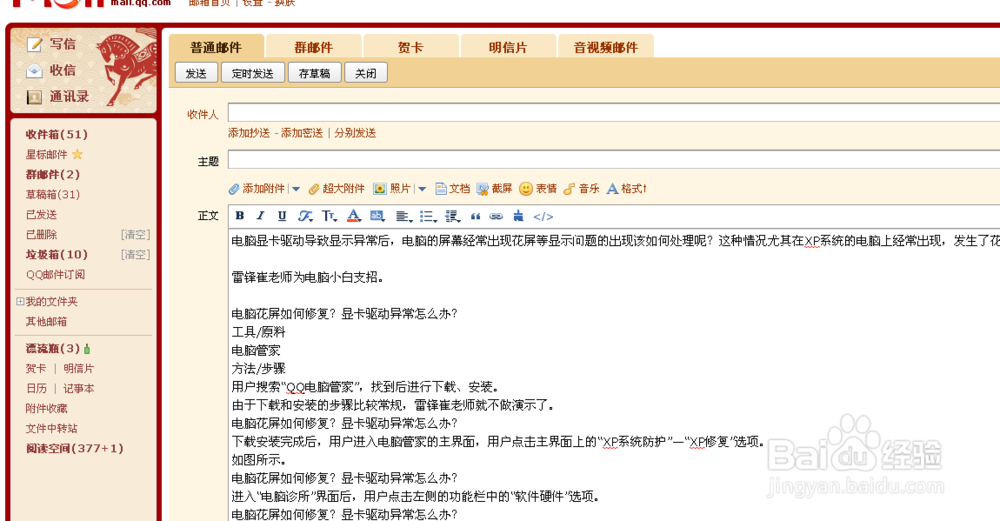Open the 草稿箱(31) drafts folder
This screenshot has height=521, width=1000.
[53, 194]
